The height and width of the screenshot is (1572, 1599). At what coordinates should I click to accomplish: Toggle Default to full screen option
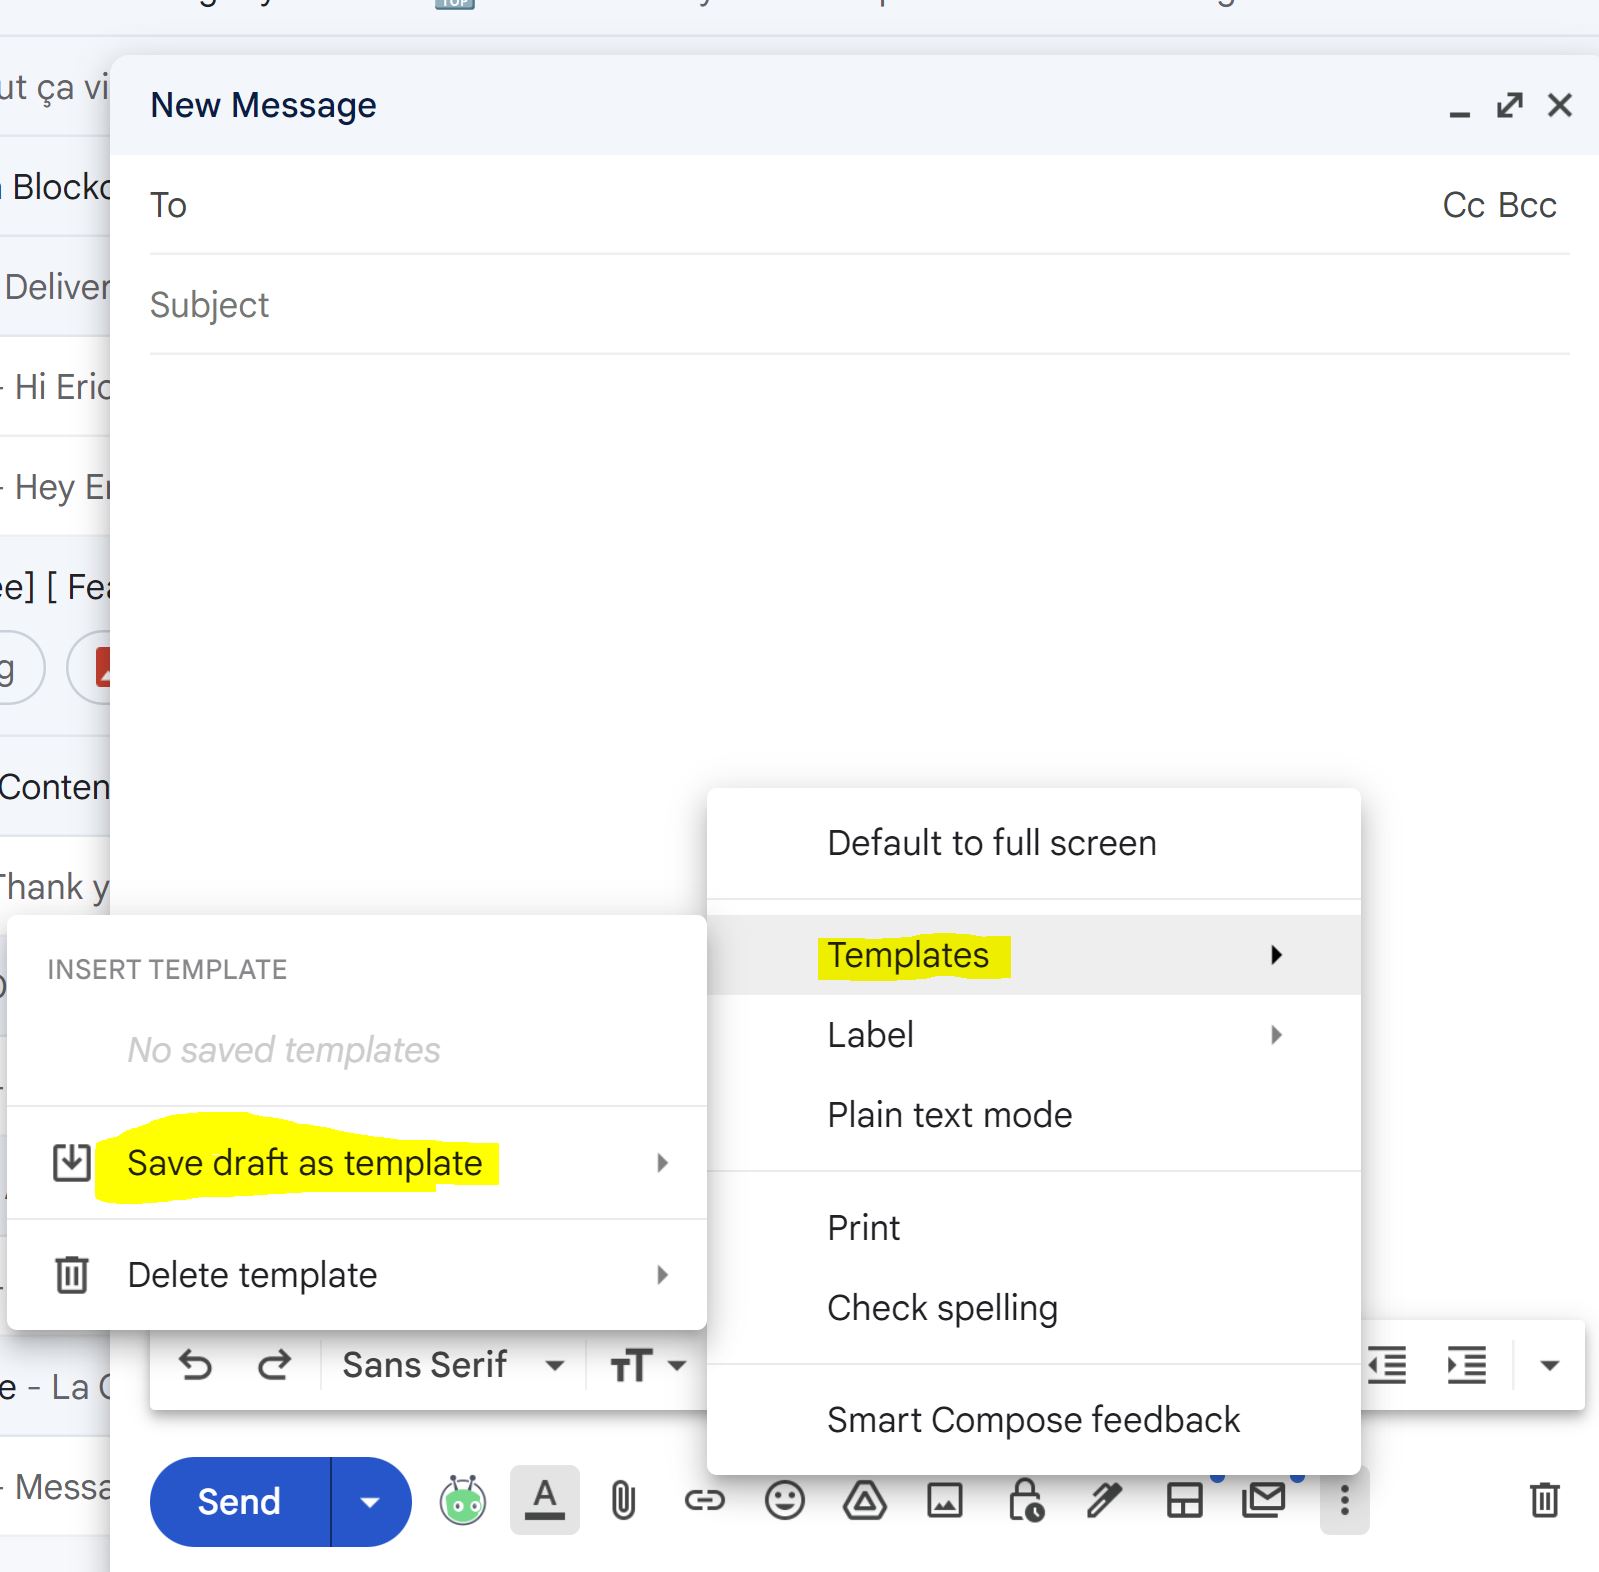(x=991, y=843)
